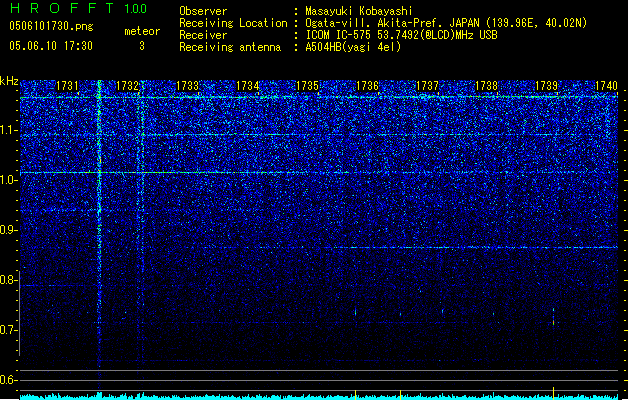The width and height of the screenshot is (629, 400).
Task: Click the 1734 time marker
Action: [247, 86]
